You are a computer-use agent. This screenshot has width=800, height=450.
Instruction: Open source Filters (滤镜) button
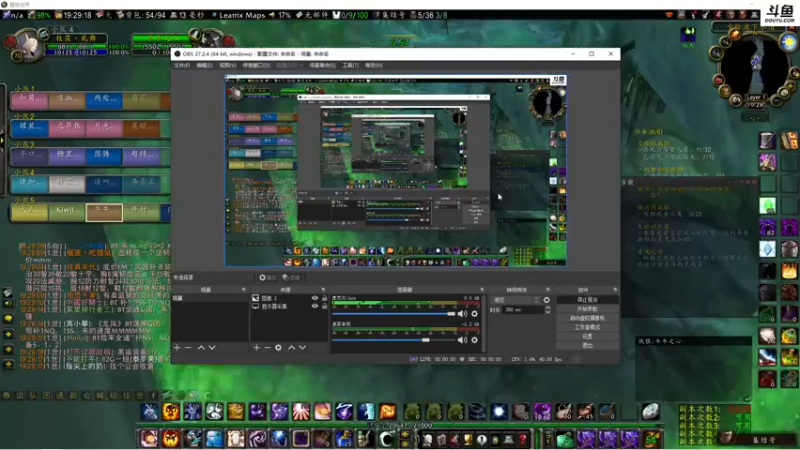[x=291, y=278]
